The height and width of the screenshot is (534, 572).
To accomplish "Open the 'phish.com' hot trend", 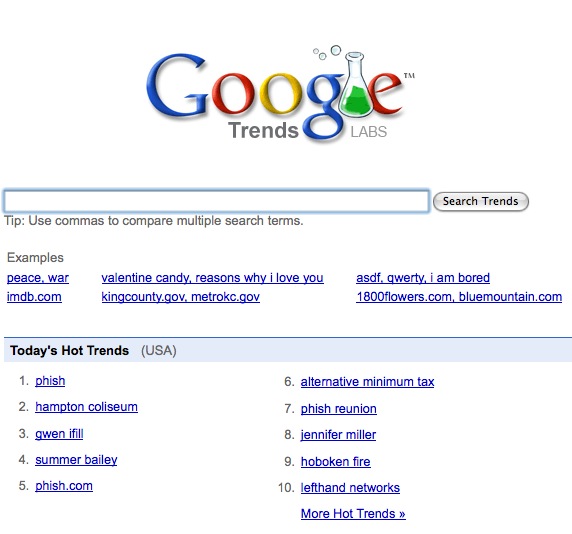I will pos(64,486).
